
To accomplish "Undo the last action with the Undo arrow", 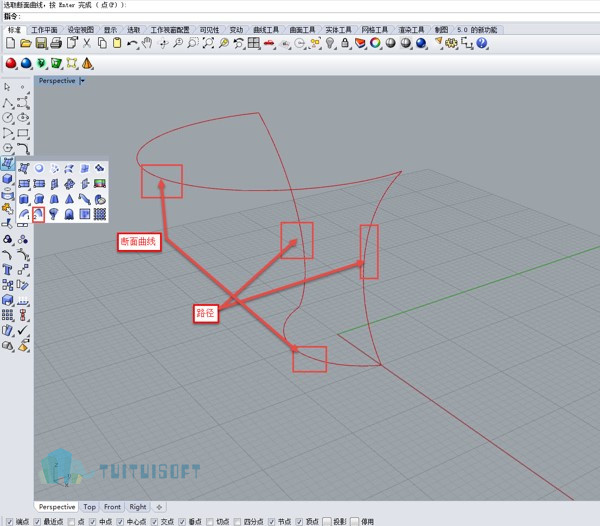I will [132, 44].
